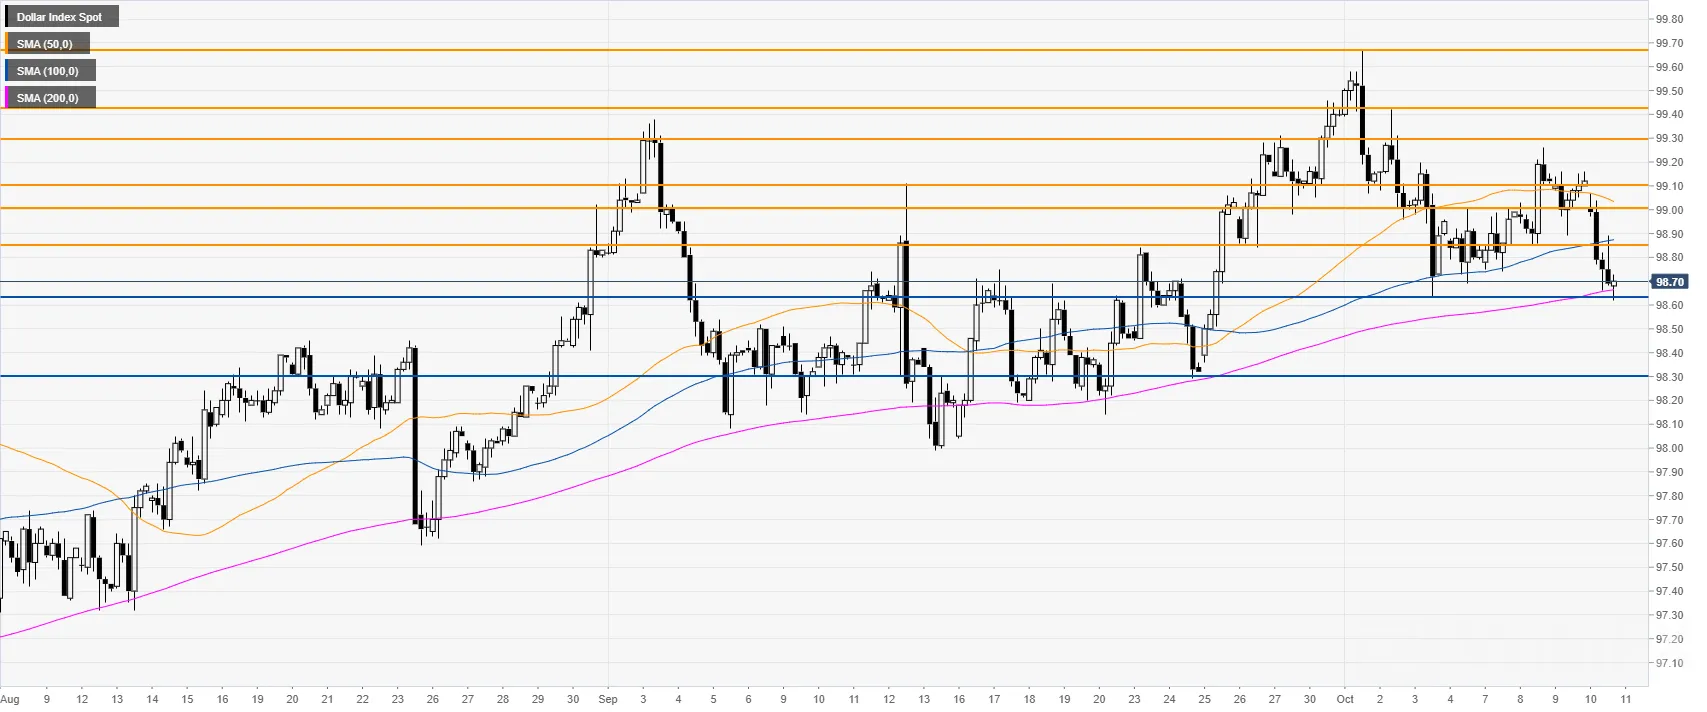Image resolution: width=1707 pixels, height=712 pixels.
Task: Click the Sep date label on time axis
Action: [608, 699]
